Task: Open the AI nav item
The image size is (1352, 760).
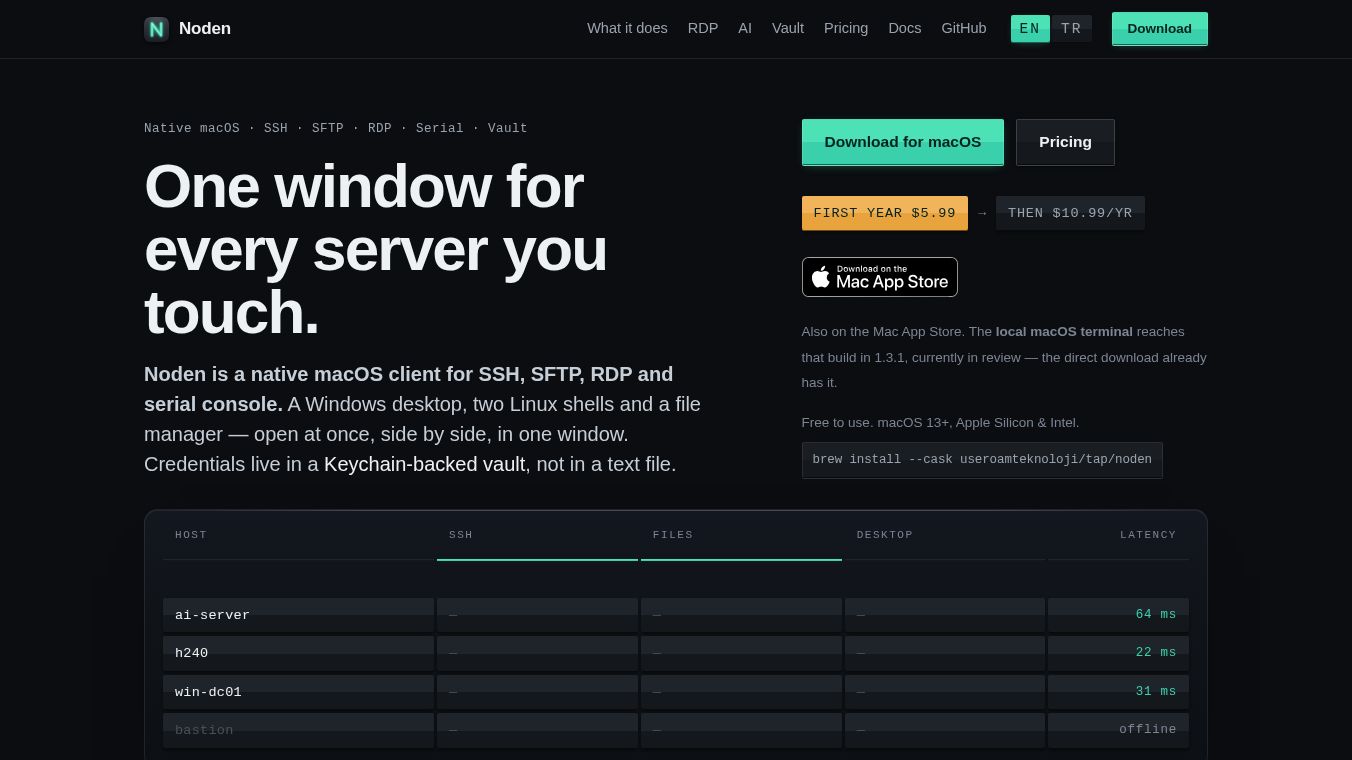Action: [x=745, y=28]
